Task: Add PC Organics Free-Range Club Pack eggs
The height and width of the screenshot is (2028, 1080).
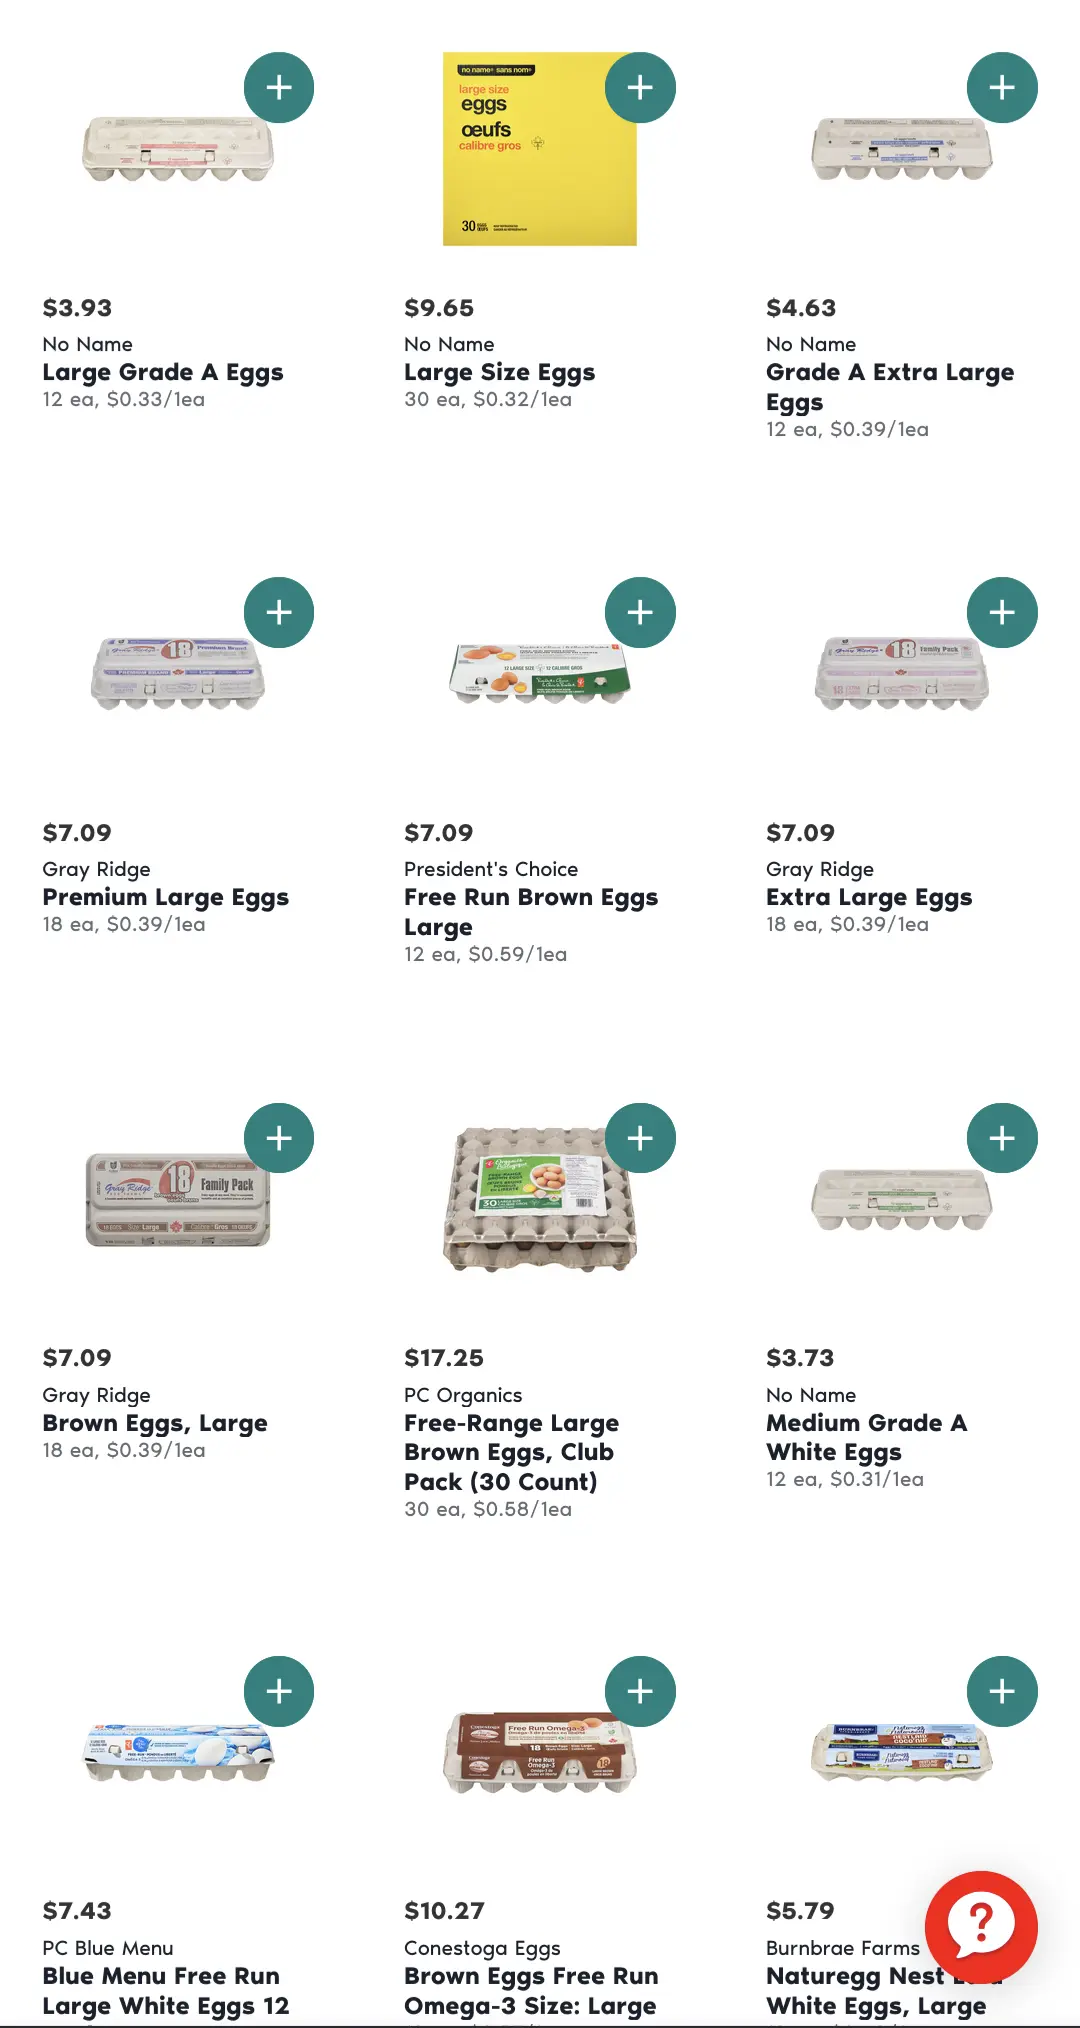Action: tap(640, 1138)
